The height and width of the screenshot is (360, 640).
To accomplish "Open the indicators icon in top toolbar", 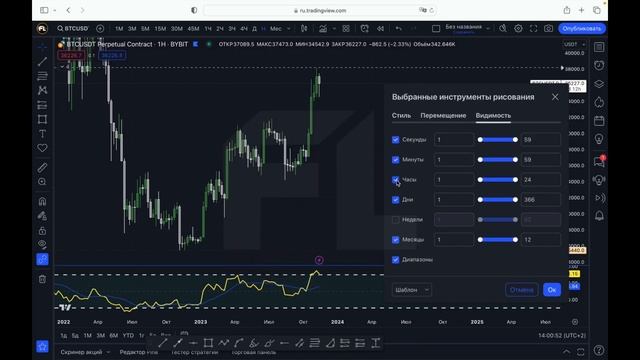I will [x=323, y=29].
